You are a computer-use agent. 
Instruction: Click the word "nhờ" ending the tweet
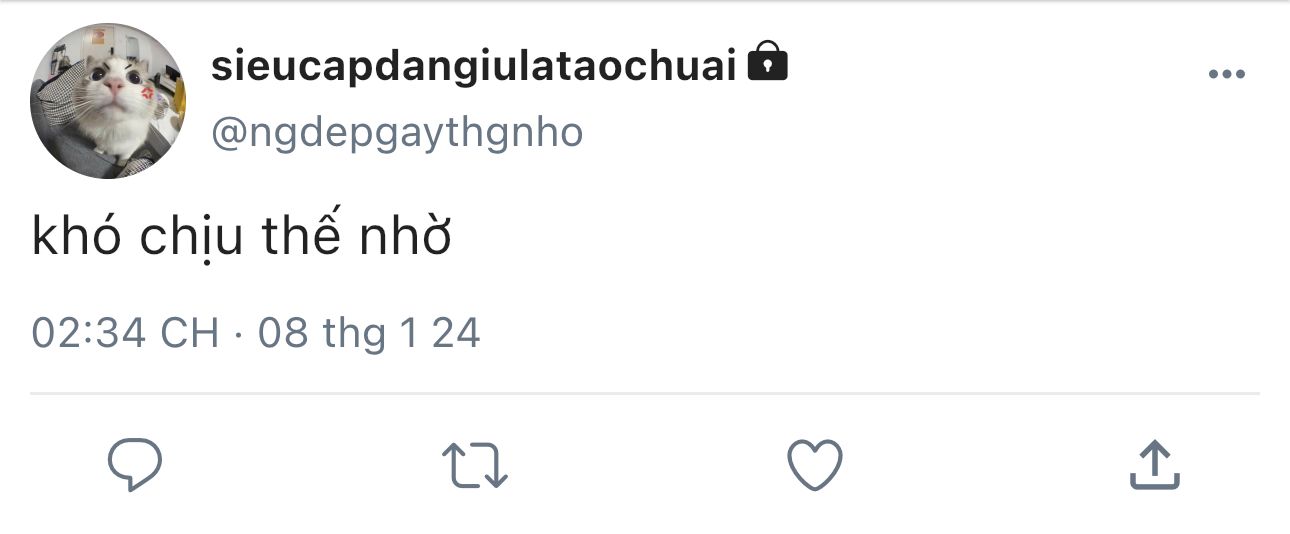coord(405,238)
